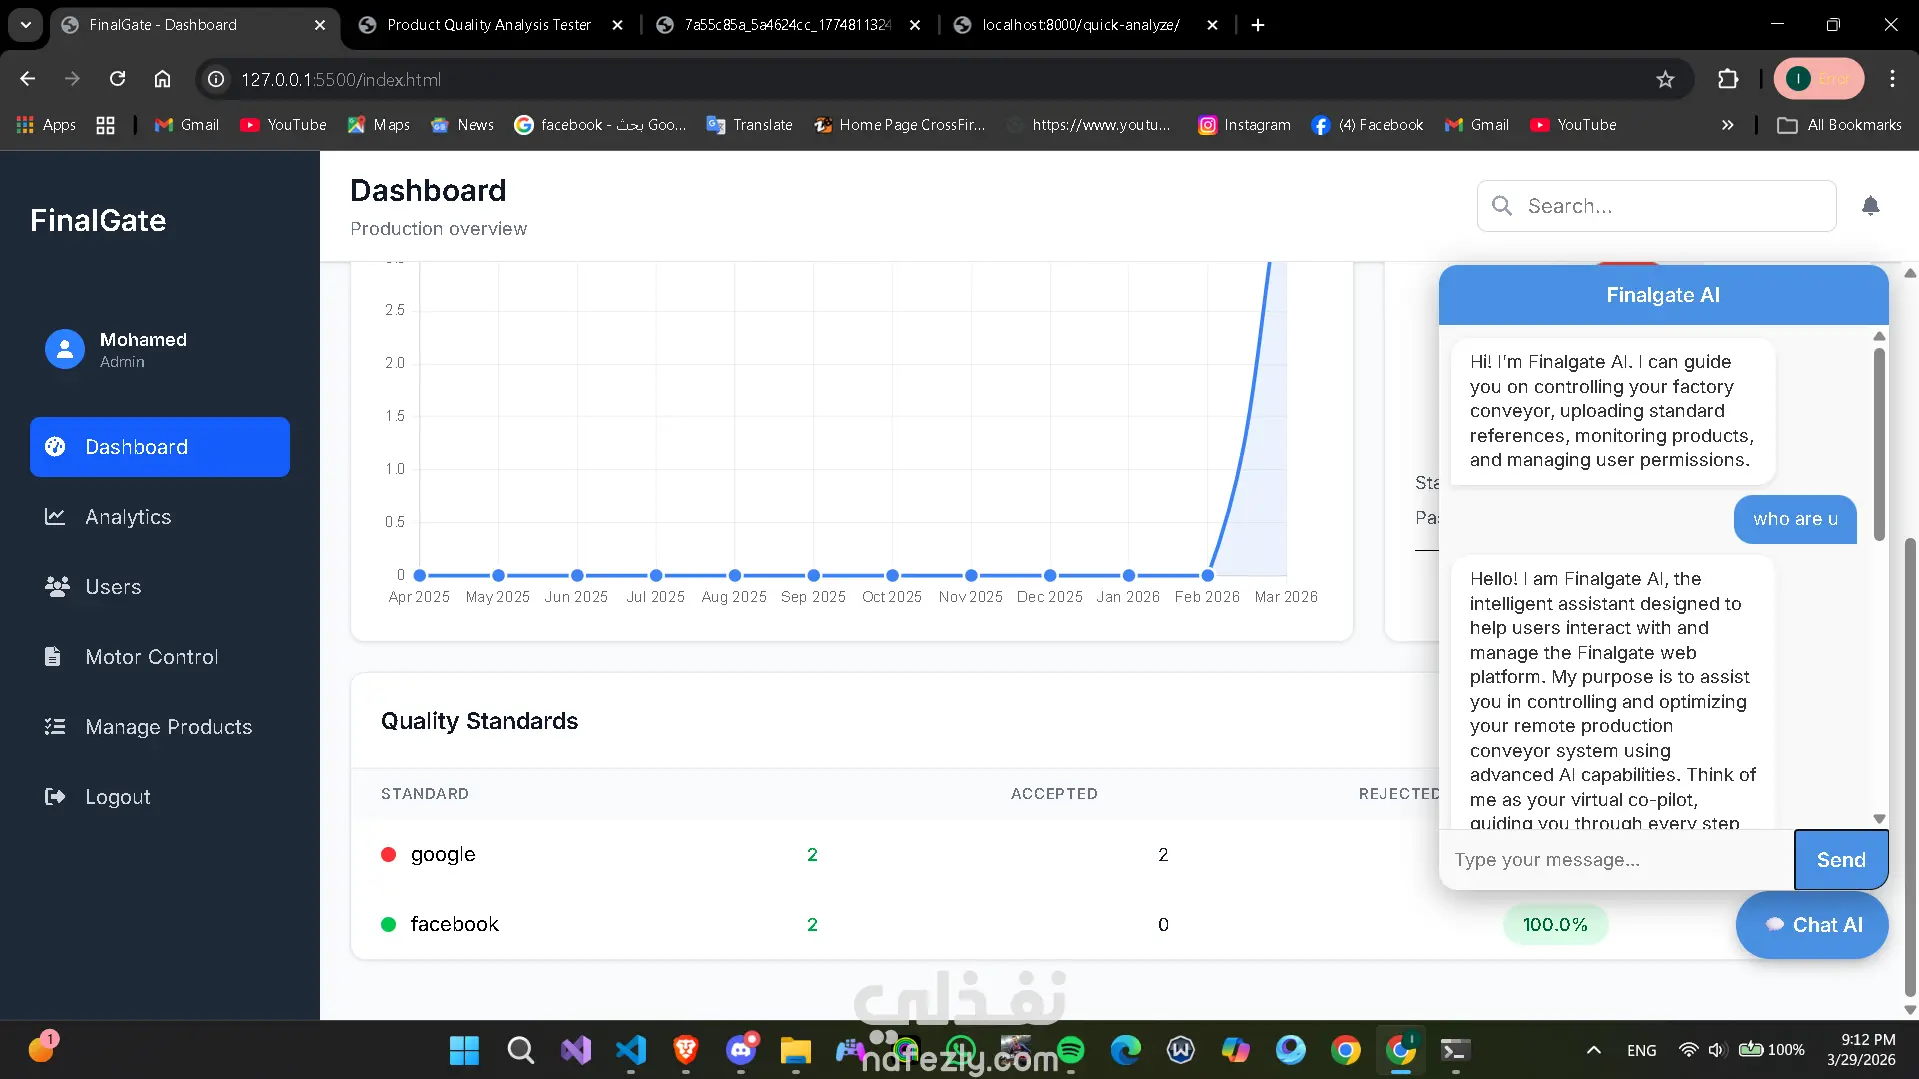Click the google standard row name

[x=443, y=854]
